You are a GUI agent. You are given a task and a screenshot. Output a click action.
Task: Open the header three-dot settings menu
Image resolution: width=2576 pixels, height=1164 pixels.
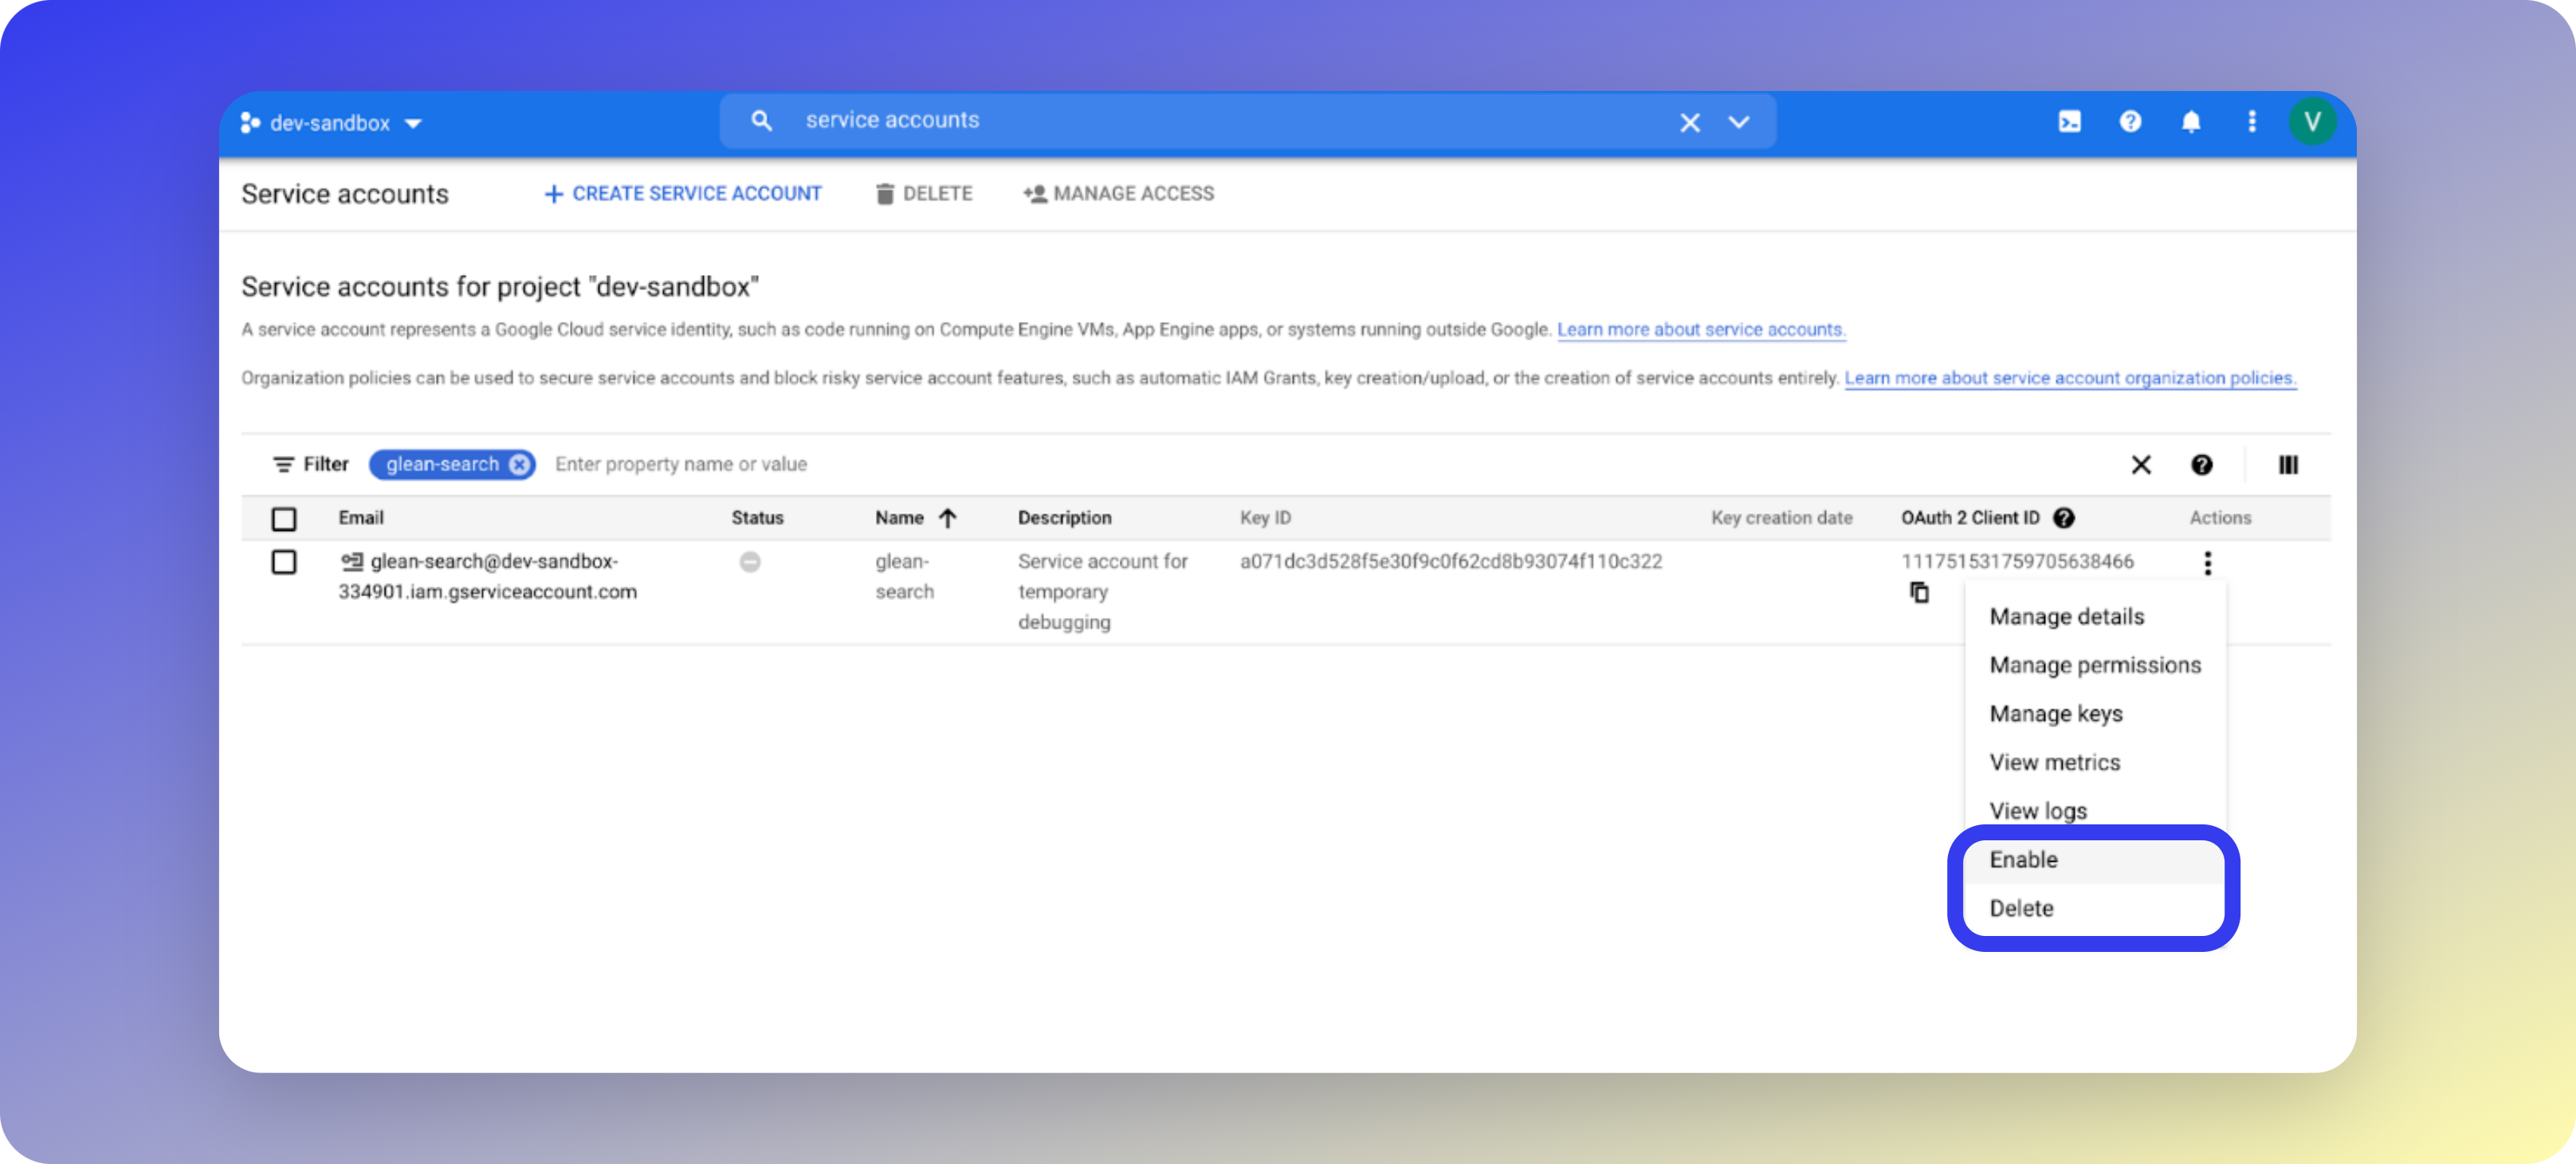tap(2252, 122)
